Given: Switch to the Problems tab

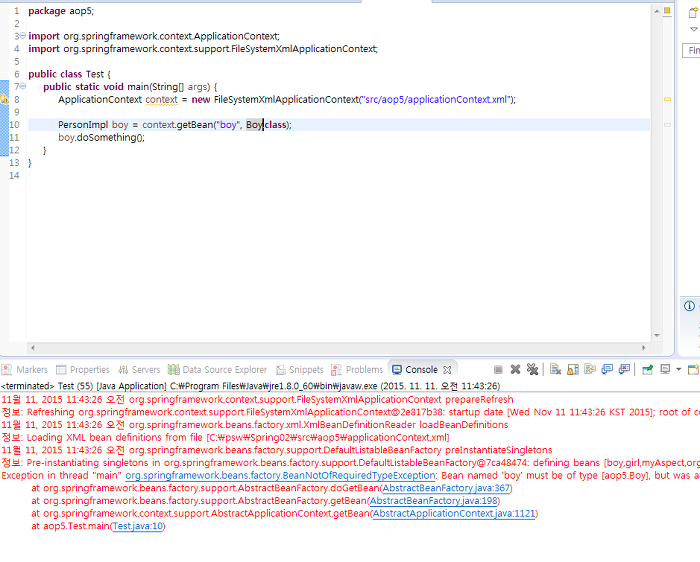Looking at the screenshot, I should [x=357, y=370].
